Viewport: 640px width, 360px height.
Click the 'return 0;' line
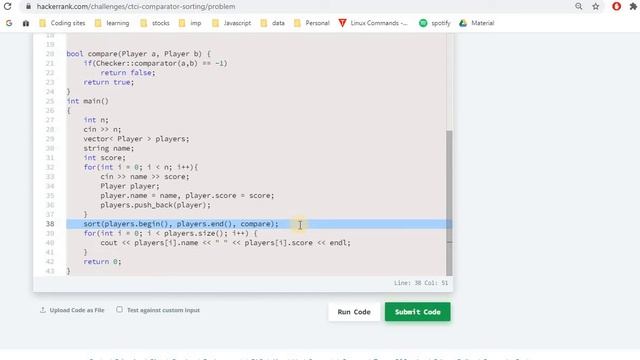(102, 262)
